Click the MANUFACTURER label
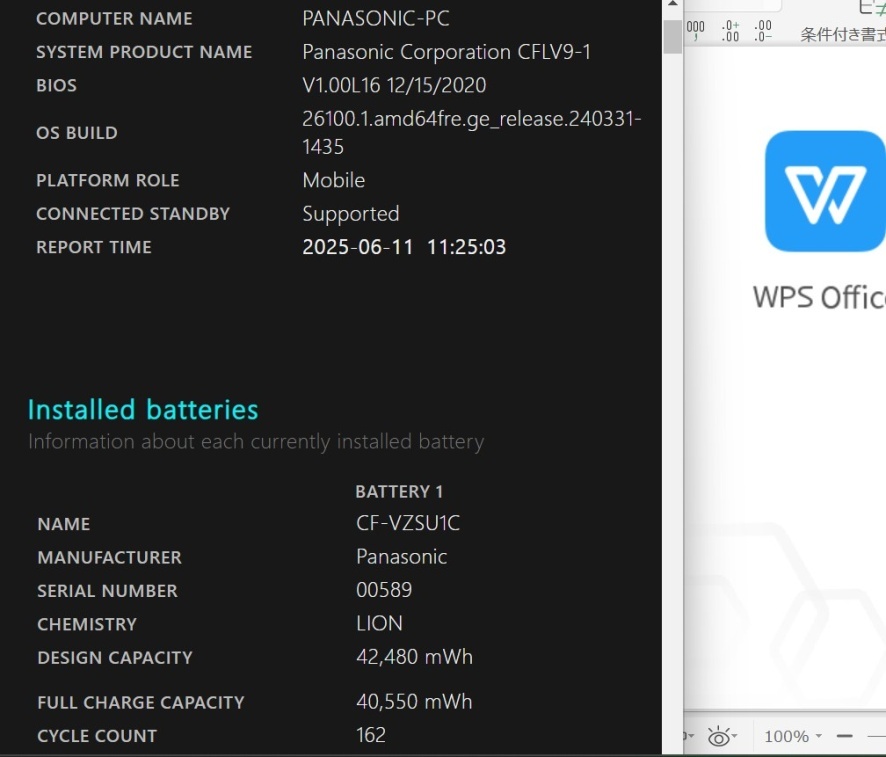This screenshot has width=886, height=757. (x=110, y=558)
